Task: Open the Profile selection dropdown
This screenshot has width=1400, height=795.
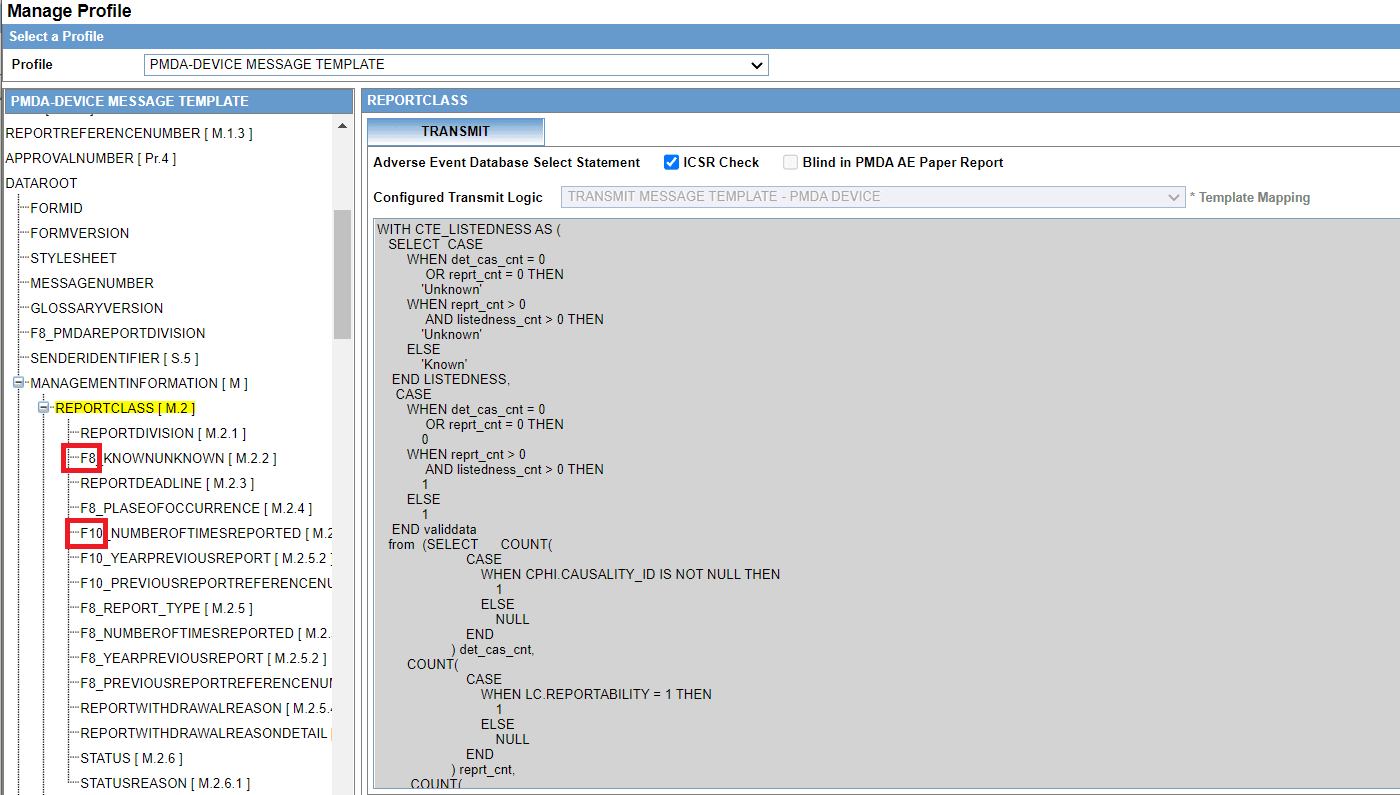Action: [x=757, y=64]
